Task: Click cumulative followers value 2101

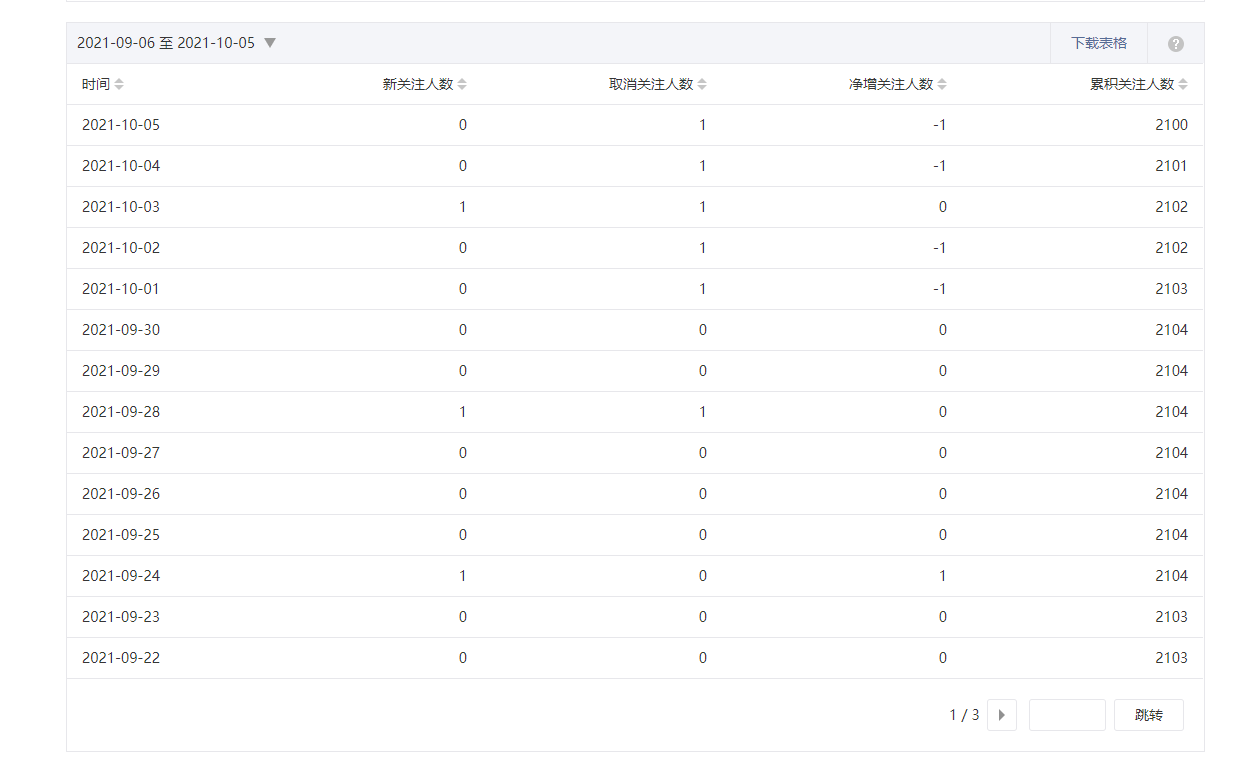Action: tap(1170, 166)
